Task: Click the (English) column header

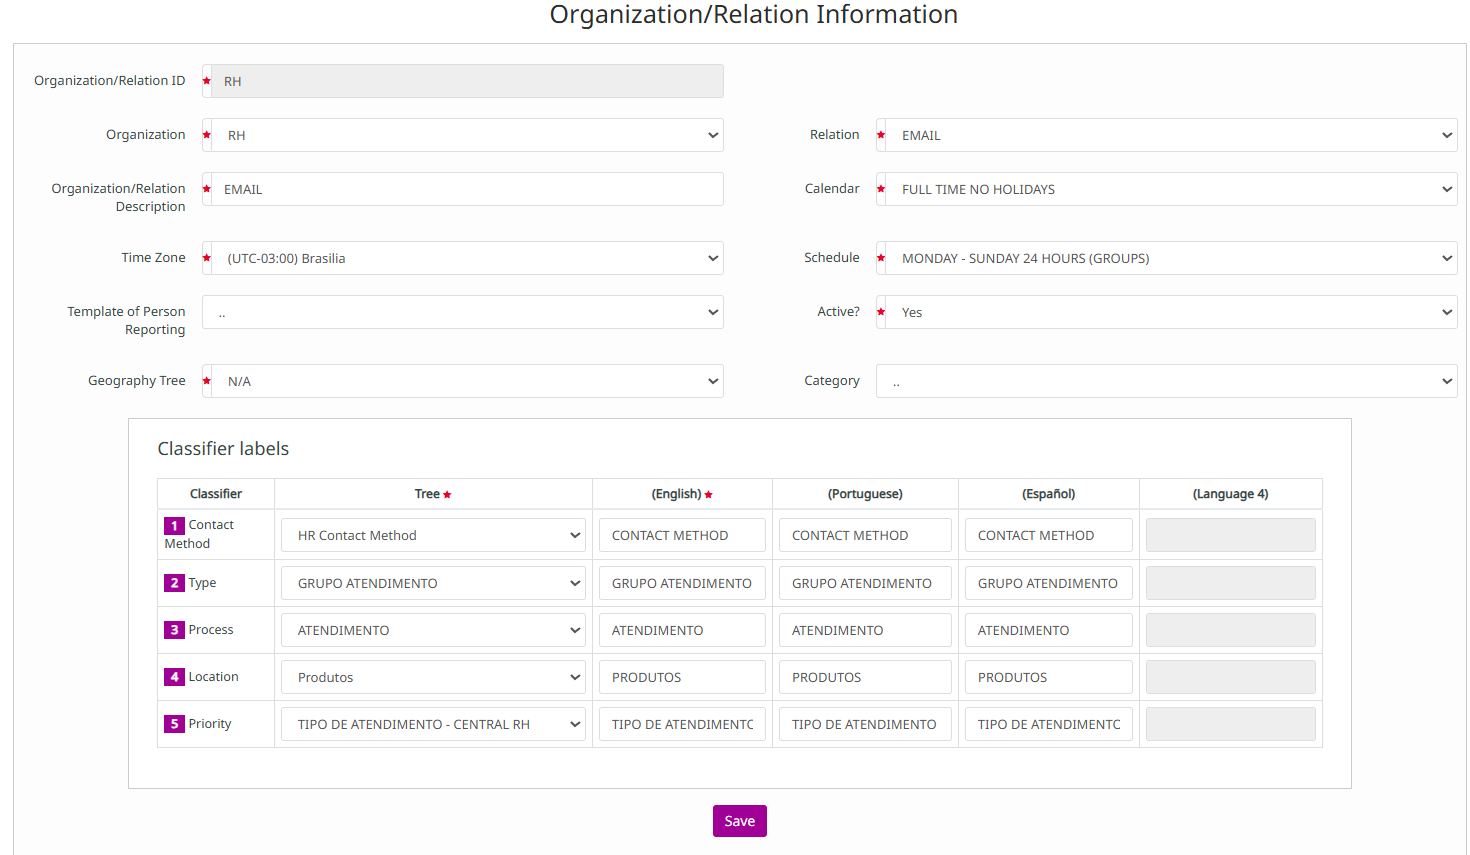Action: pyautogui.click(x=682, y=494)
